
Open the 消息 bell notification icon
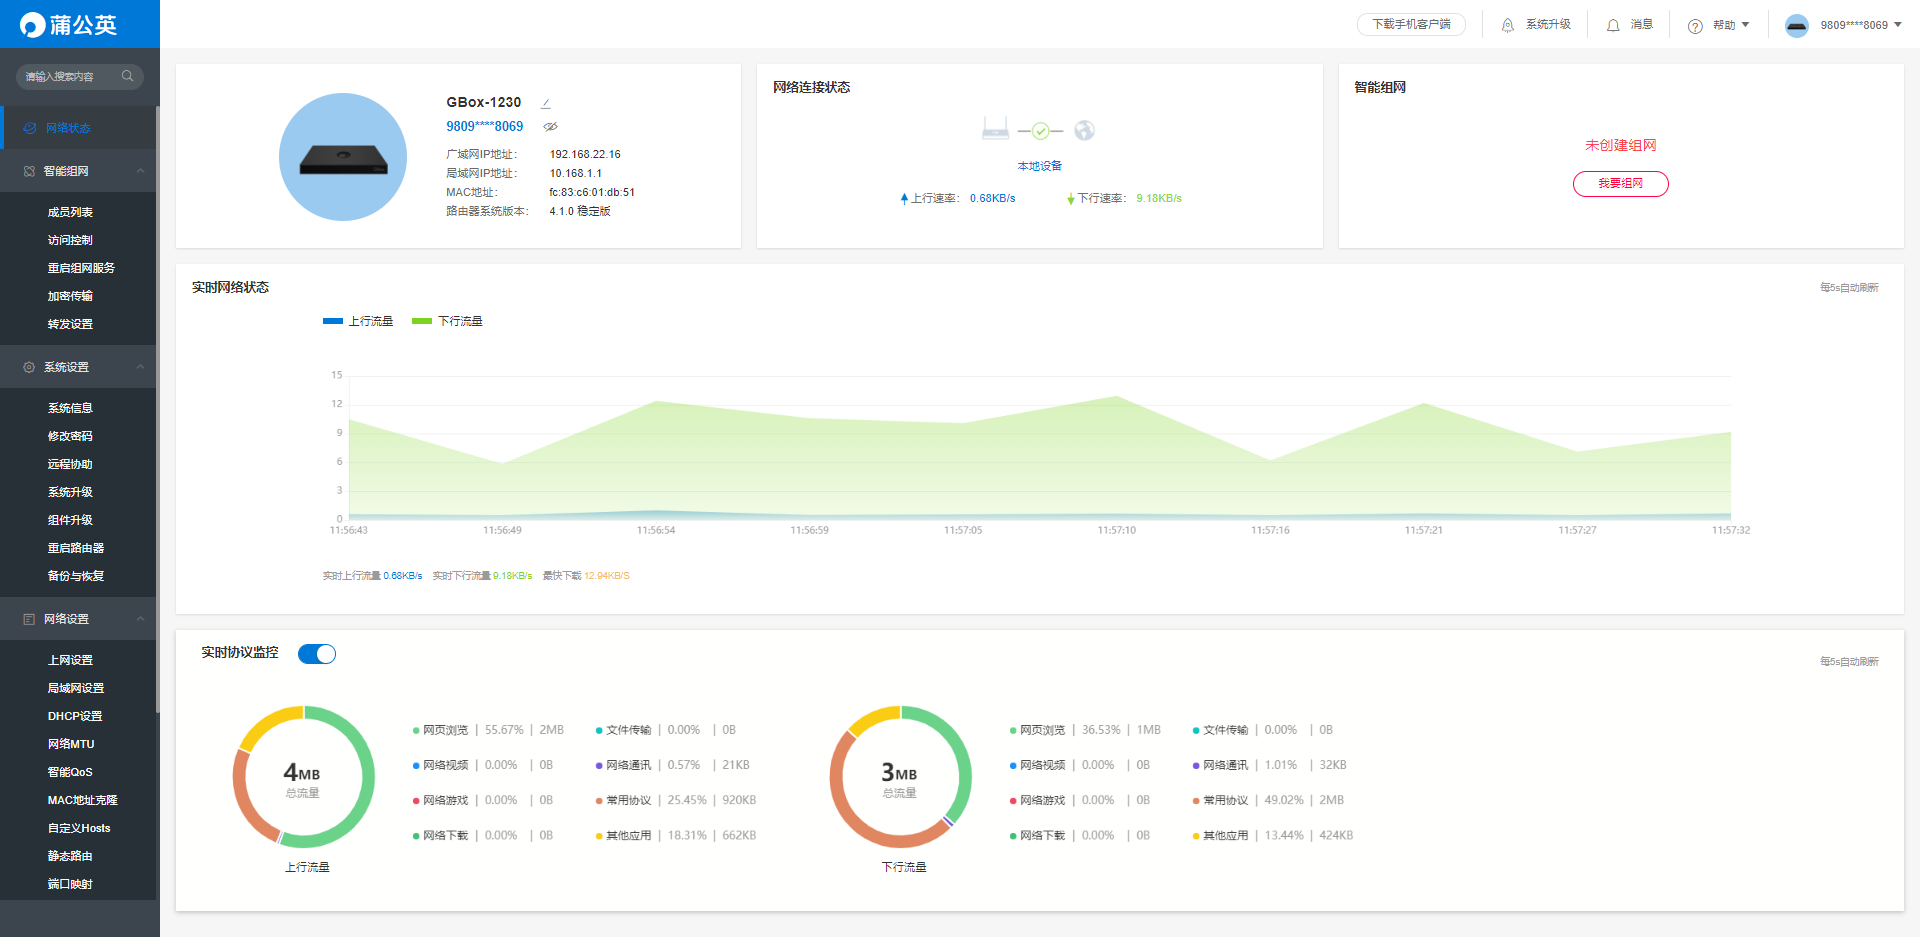pos(1613,25)
